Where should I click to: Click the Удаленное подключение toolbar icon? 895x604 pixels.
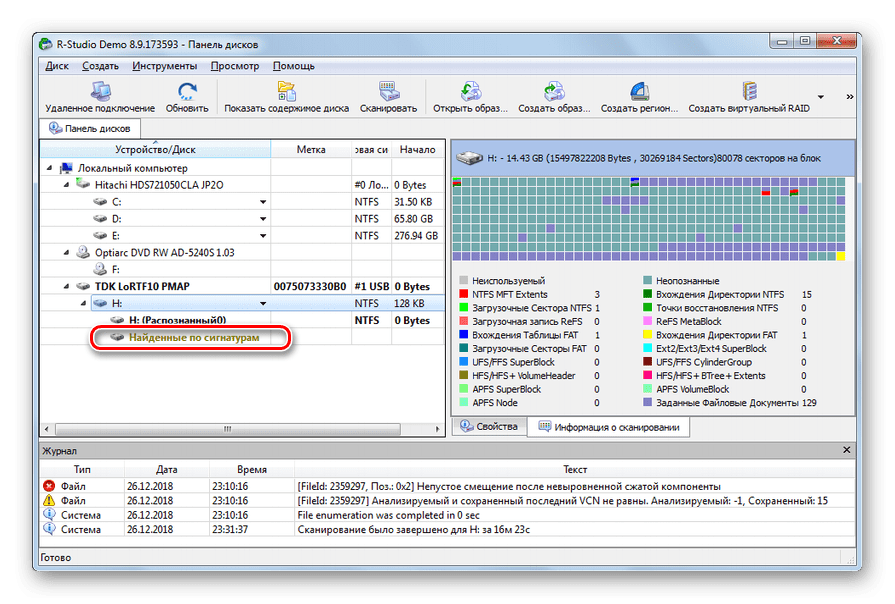coord(99,92)
